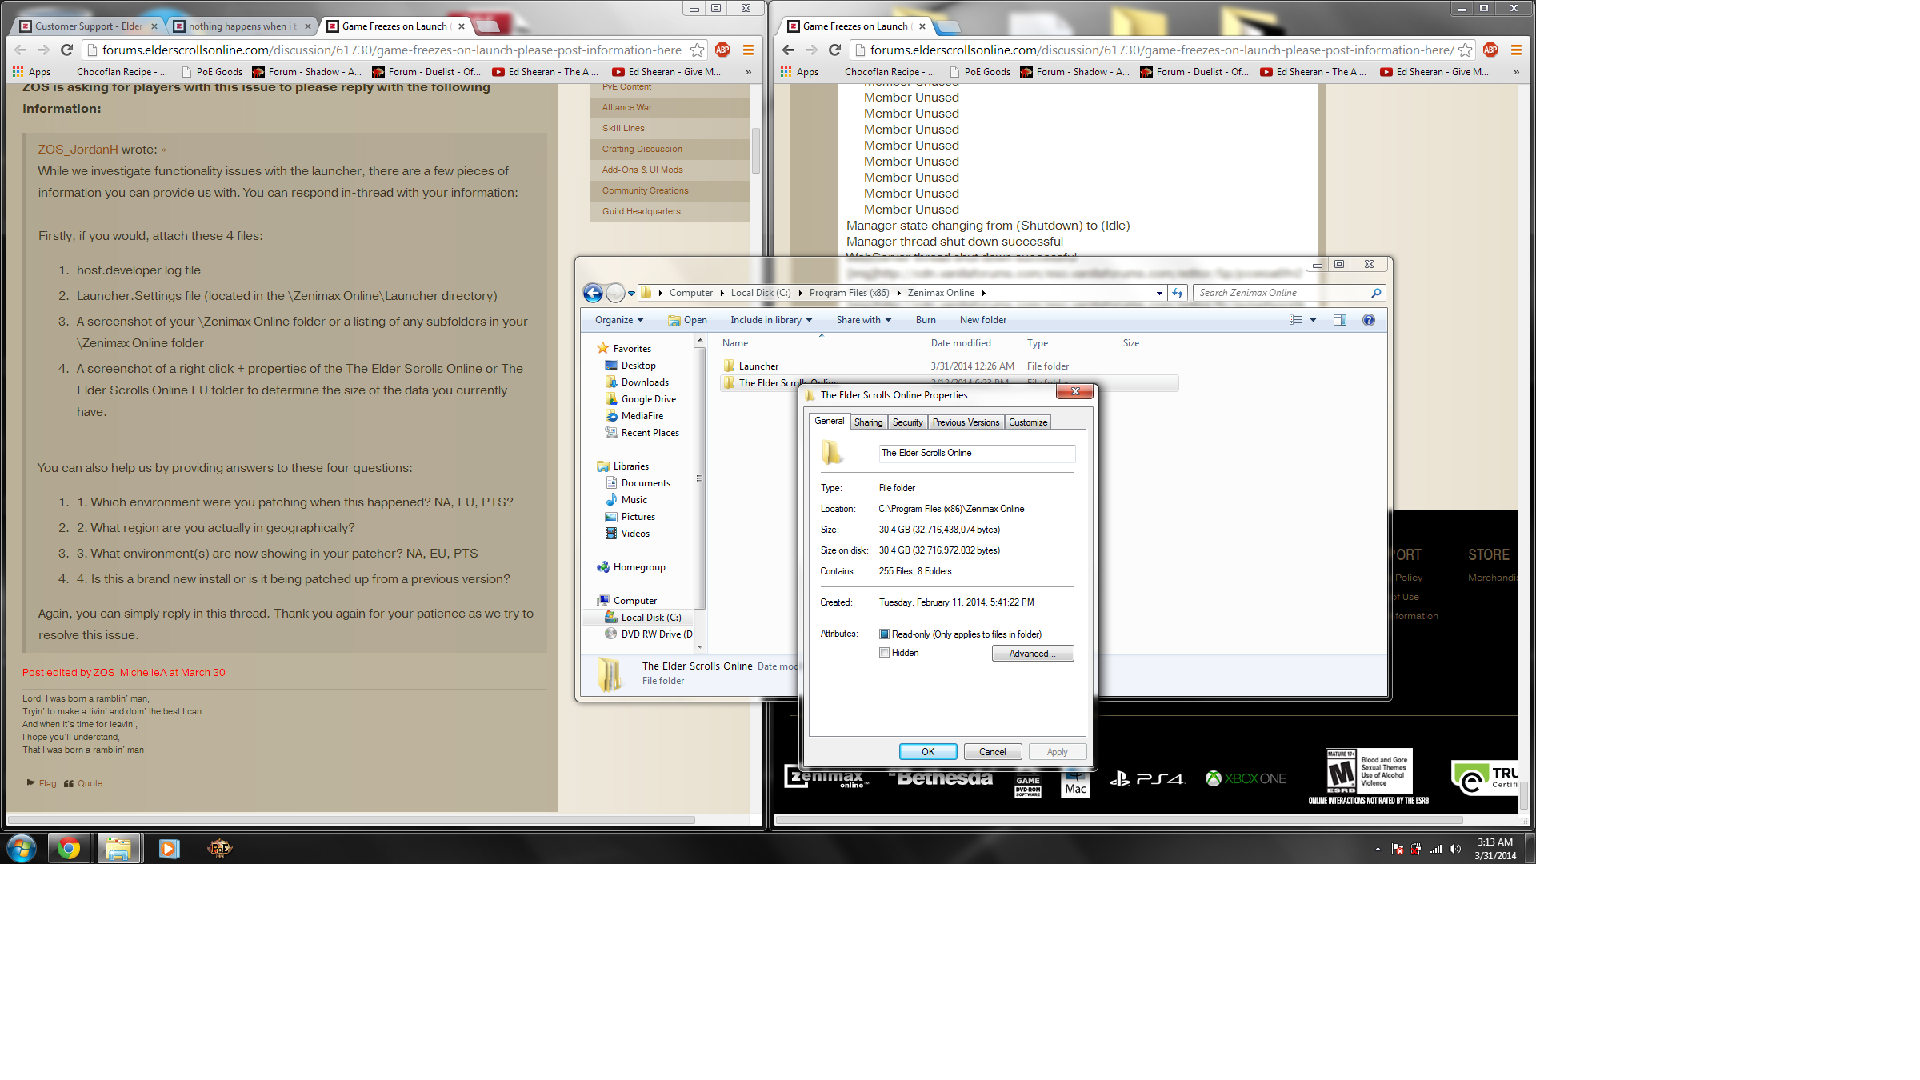Viewport: 1920px width, 1080px height.
Task: Click the change view icon in Explorer
Action: tap(1296, 320)
